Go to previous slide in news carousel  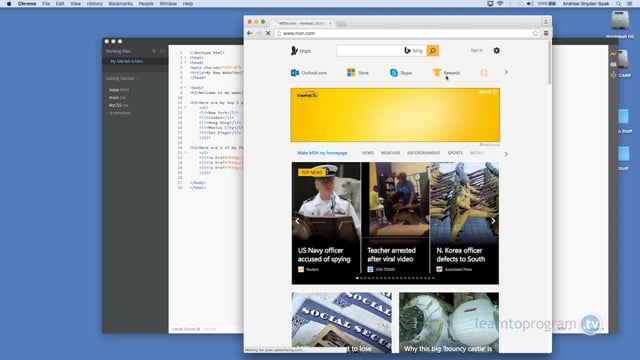(x=298, y=221)
